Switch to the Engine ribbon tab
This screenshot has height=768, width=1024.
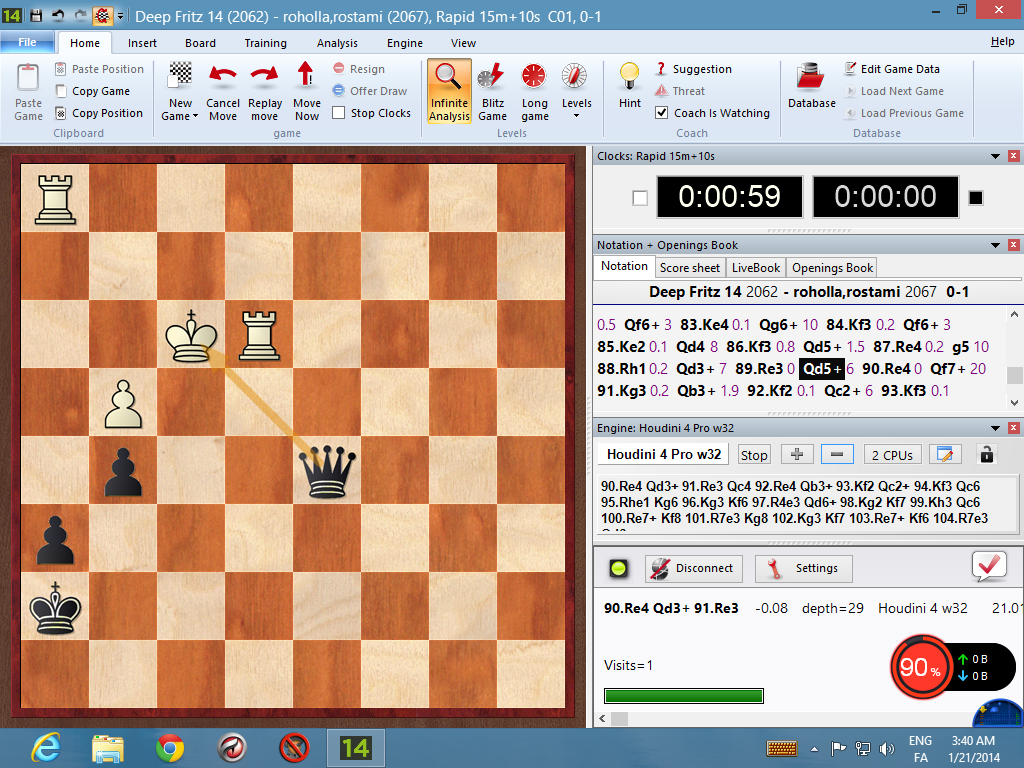pos(404,43)
